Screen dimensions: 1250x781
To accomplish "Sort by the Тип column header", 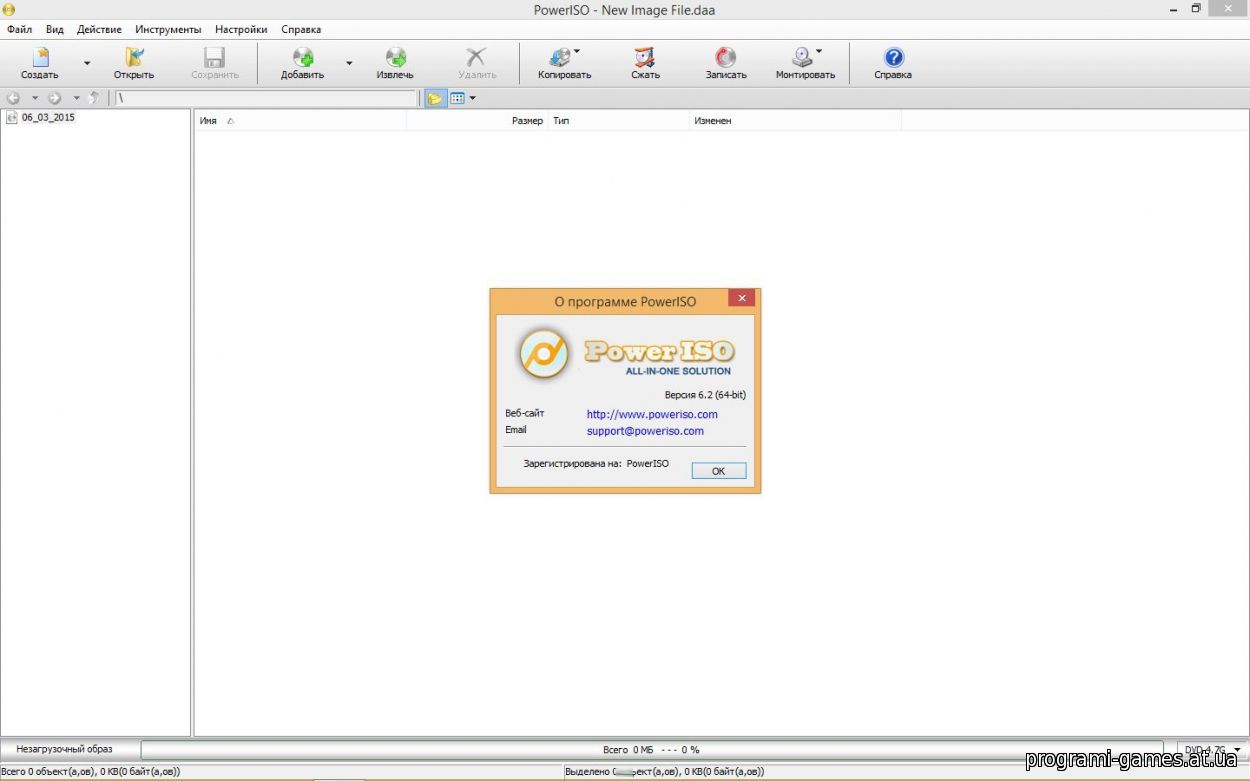I will [619, 121].
